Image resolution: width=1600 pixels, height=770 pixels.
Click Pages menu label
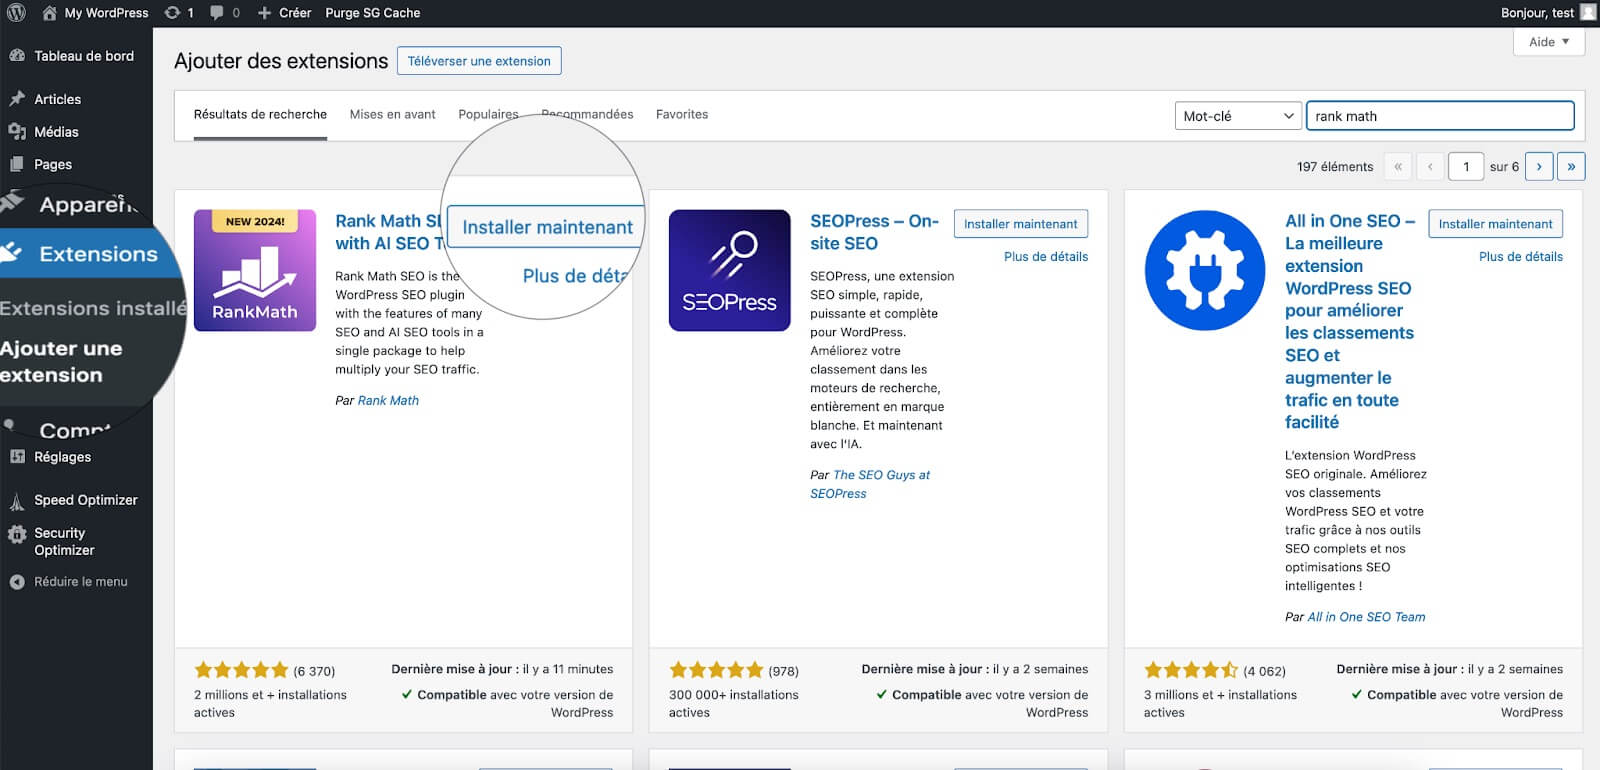[53, 164]
